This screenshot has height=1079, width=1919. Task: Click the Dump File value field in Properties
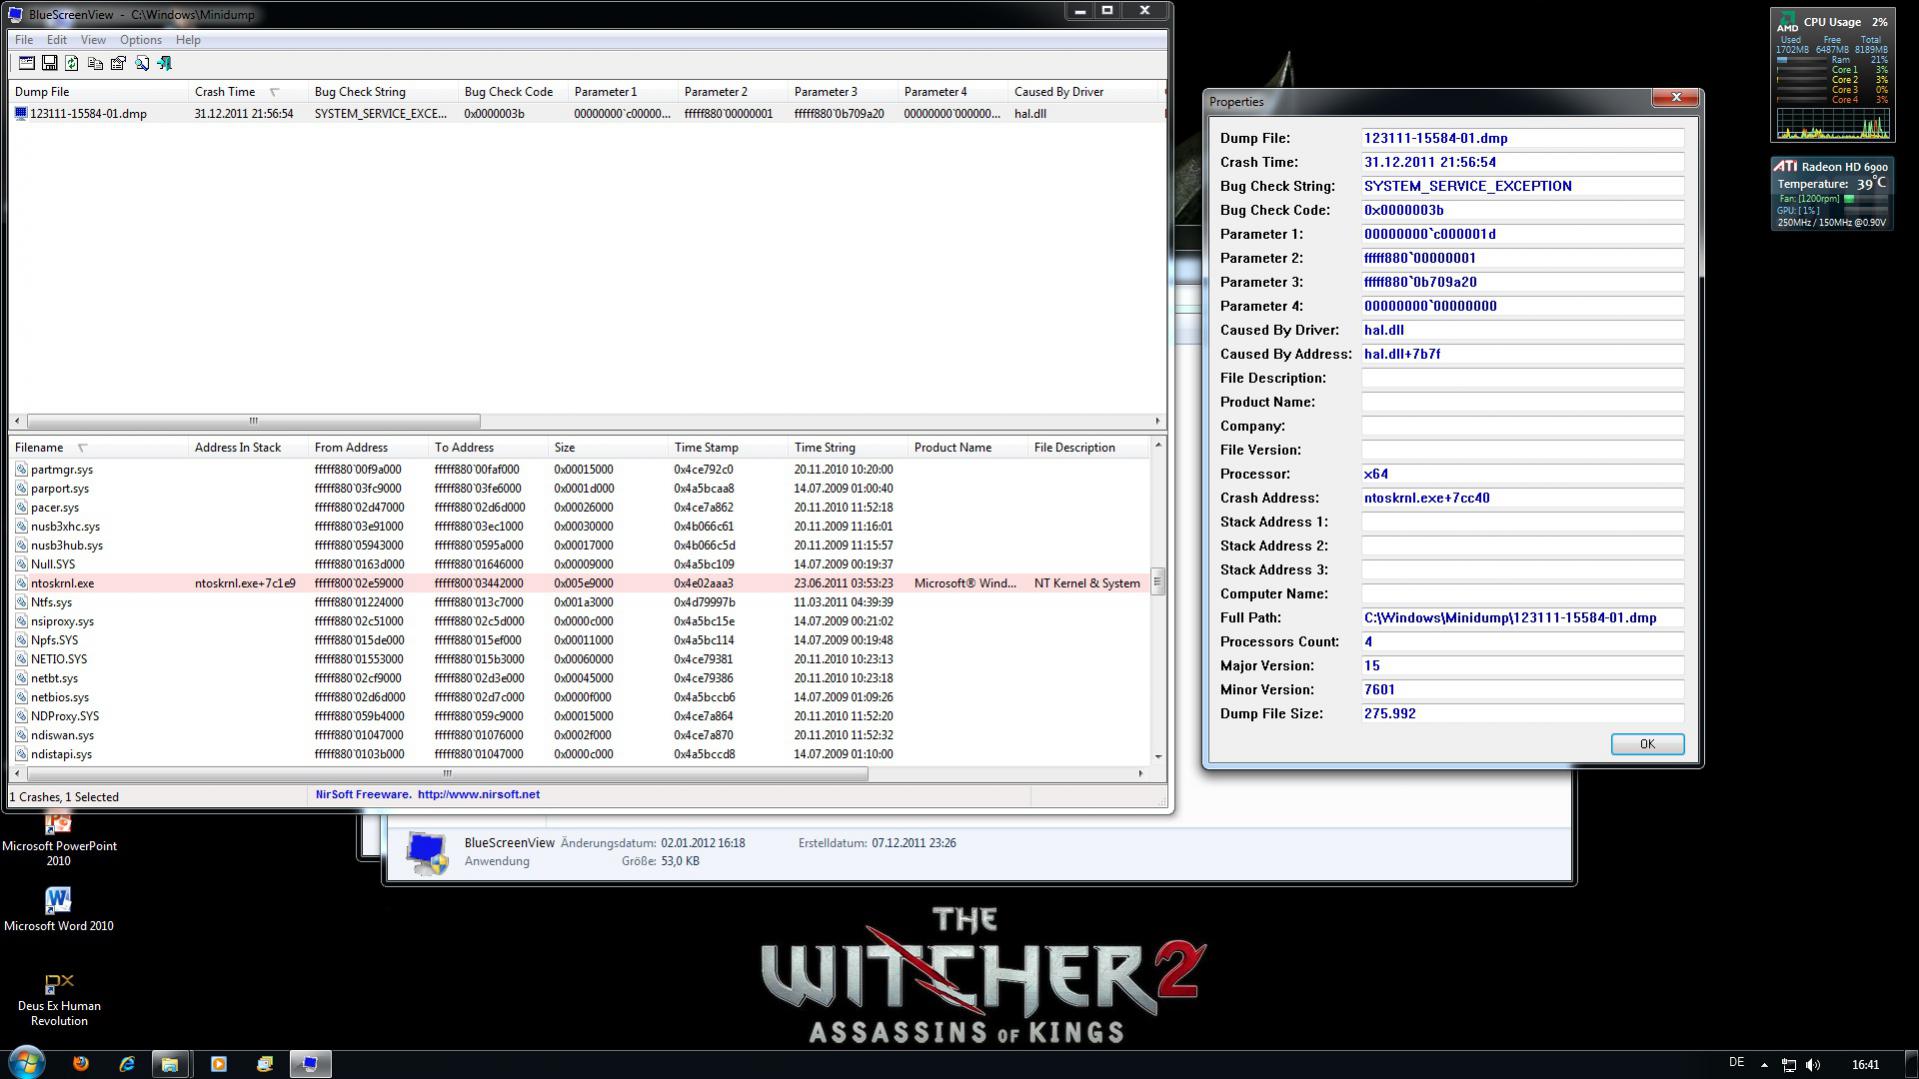pyautogui.click(x=1522, y=139)
